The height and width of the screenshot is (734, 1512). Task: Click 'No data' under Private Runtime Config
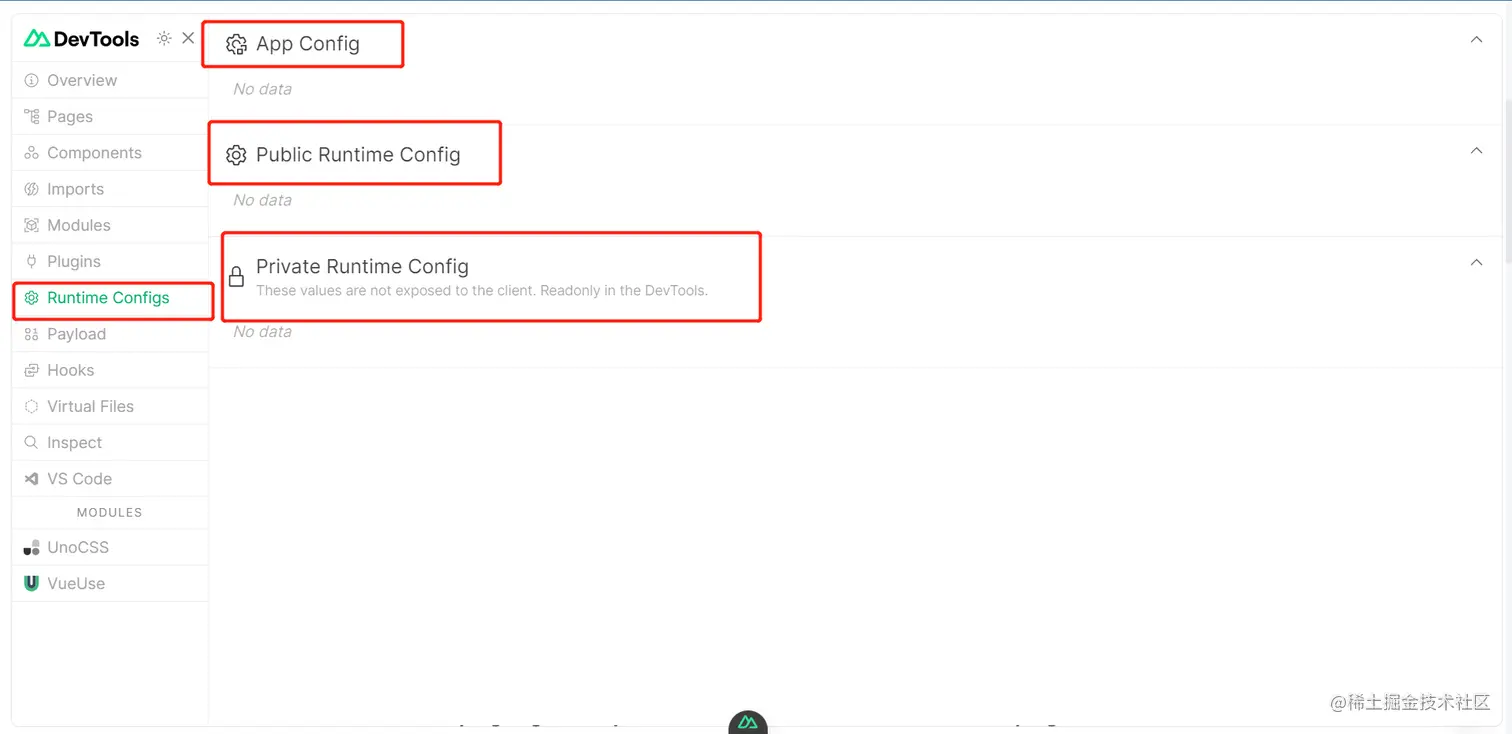pos(262,332)
